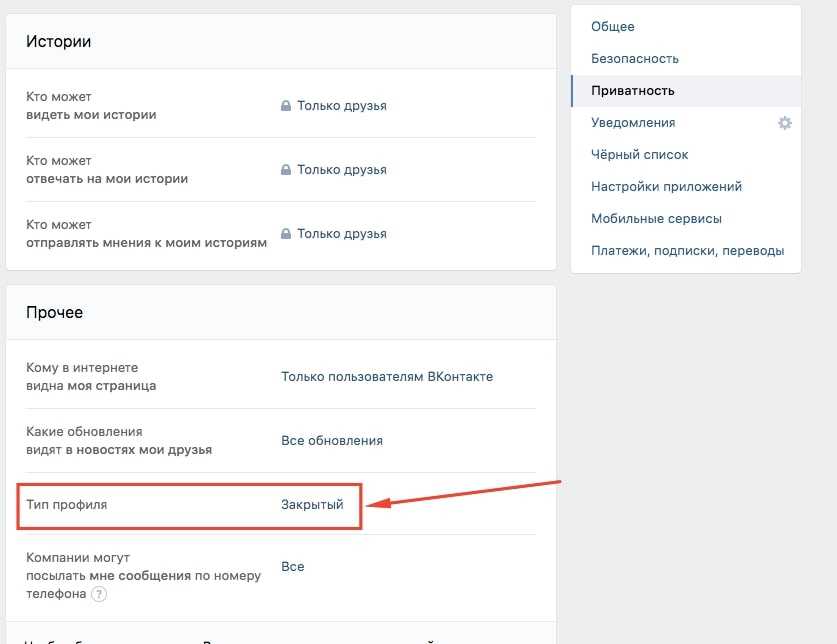Go to Мобильные сервисы section
837x644 pixels.
[x=656, y=219]
